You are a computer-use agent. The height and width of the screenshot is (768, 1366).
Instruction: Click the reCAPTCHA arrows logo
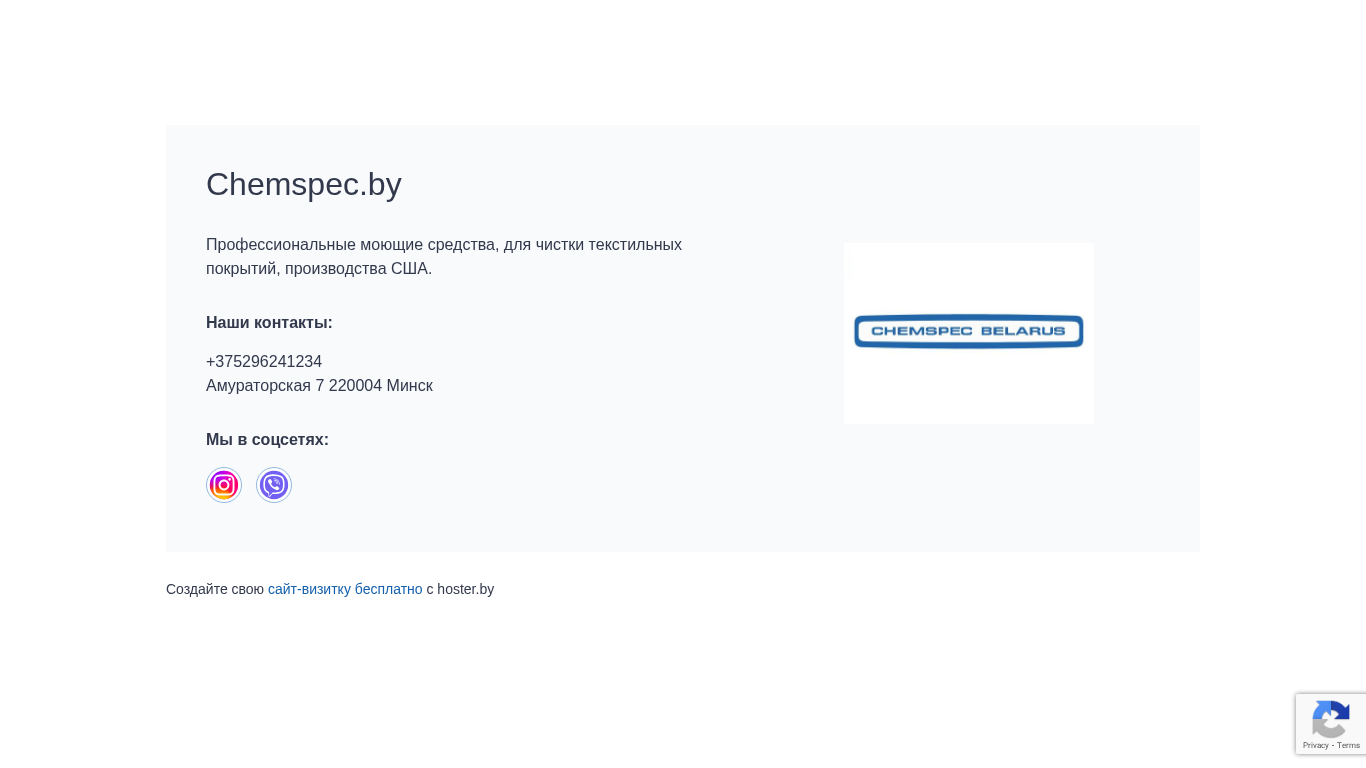coord(1330,719)
